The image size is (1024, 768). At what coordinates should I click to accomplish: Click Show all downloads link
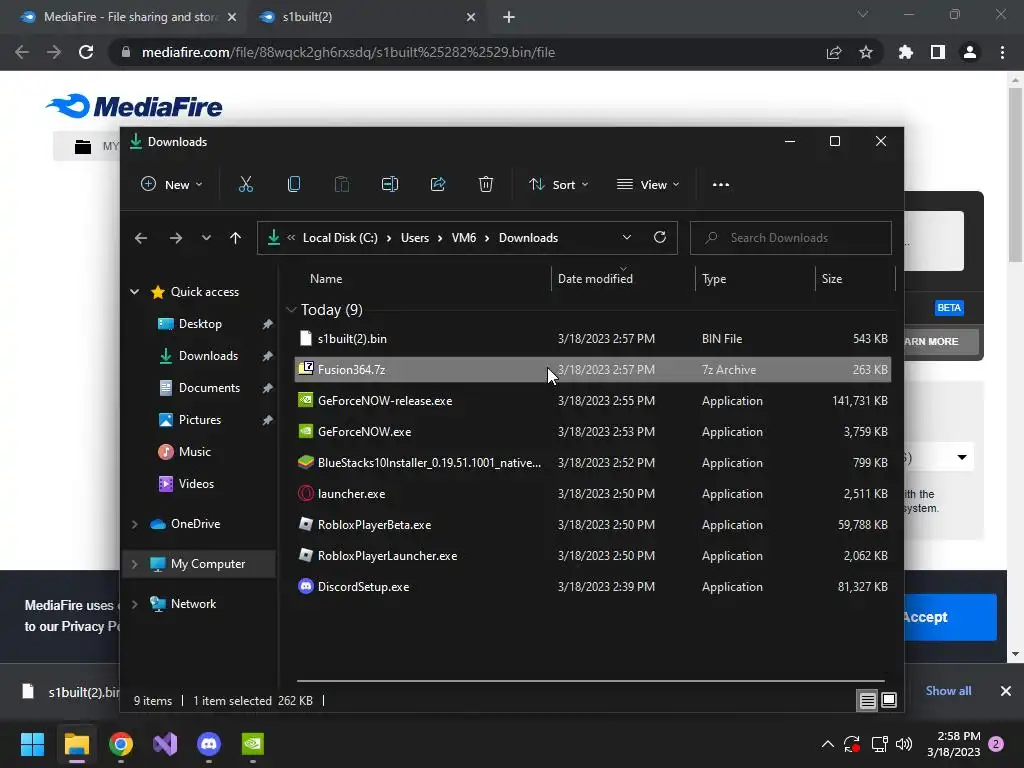(948, 691)
